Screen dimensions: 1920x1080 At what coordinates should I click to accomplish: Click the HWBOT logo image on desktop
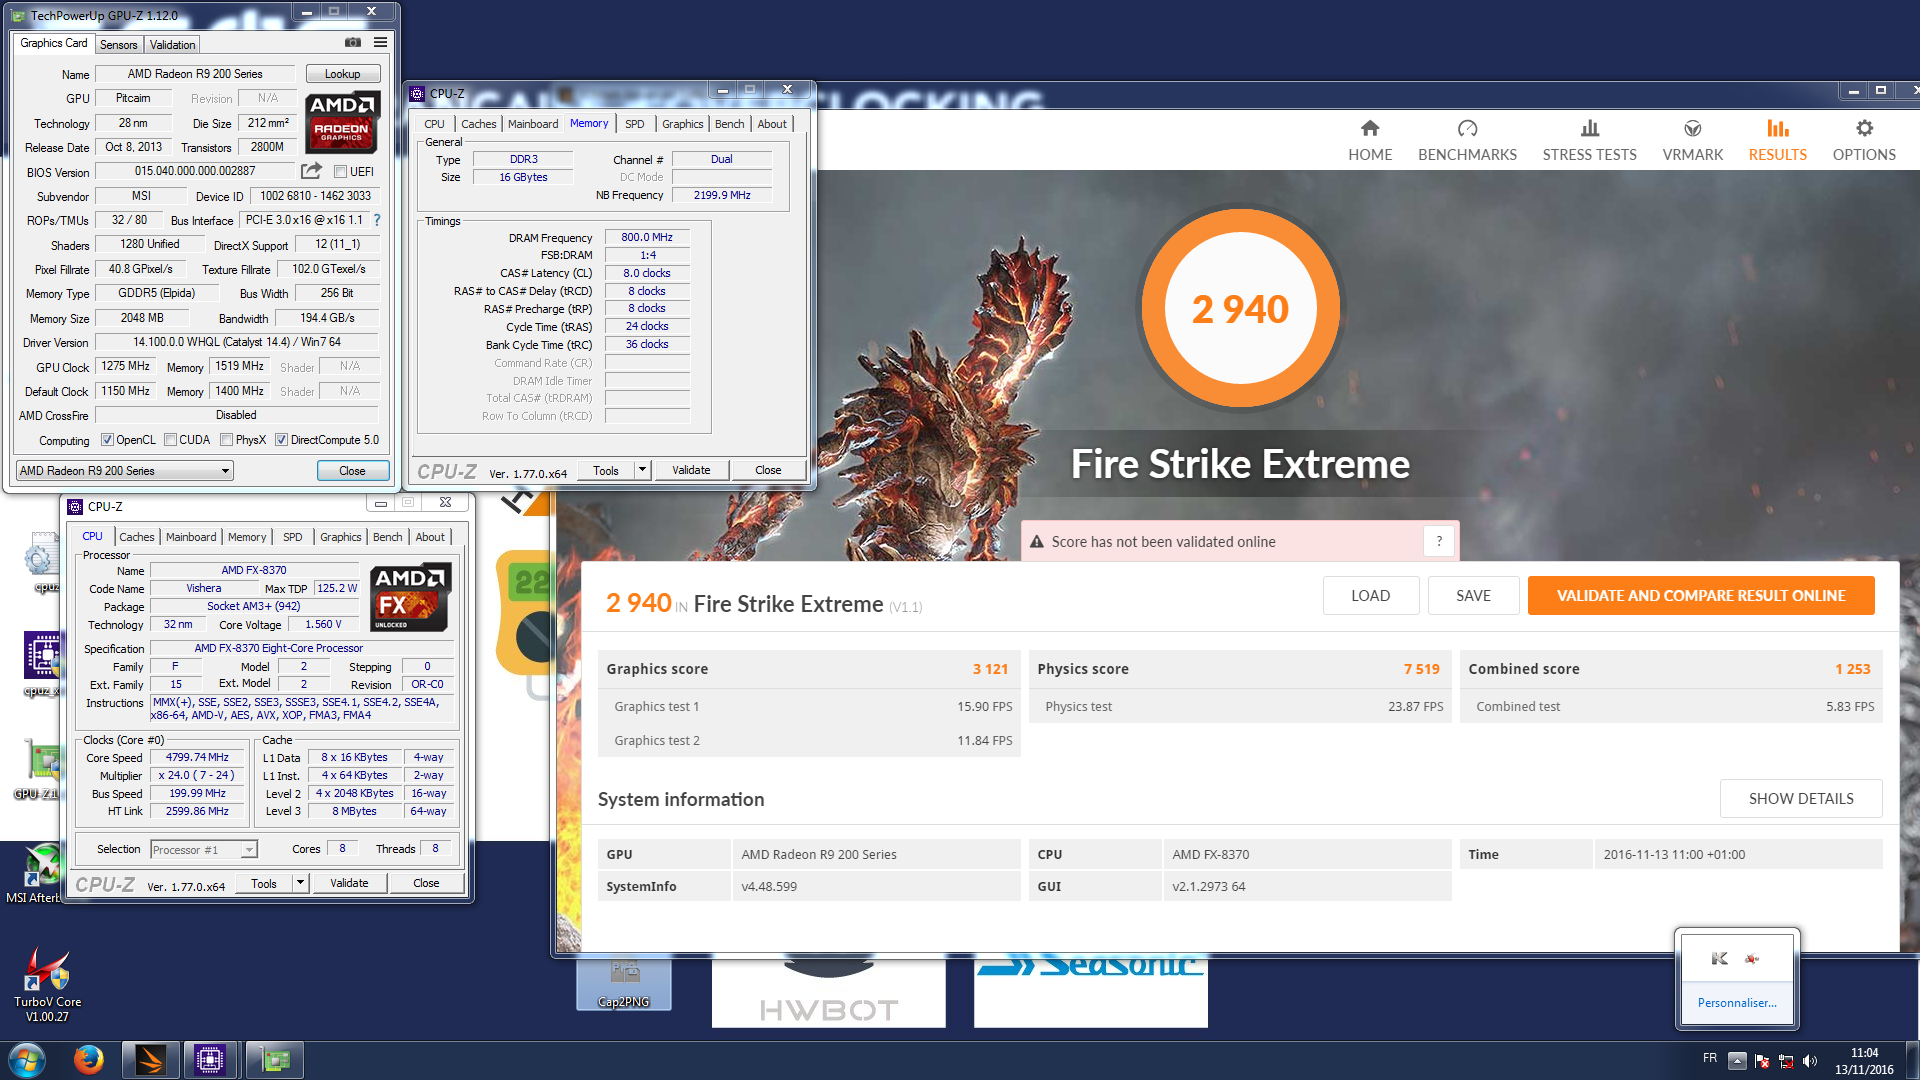[x=829, y=993]
